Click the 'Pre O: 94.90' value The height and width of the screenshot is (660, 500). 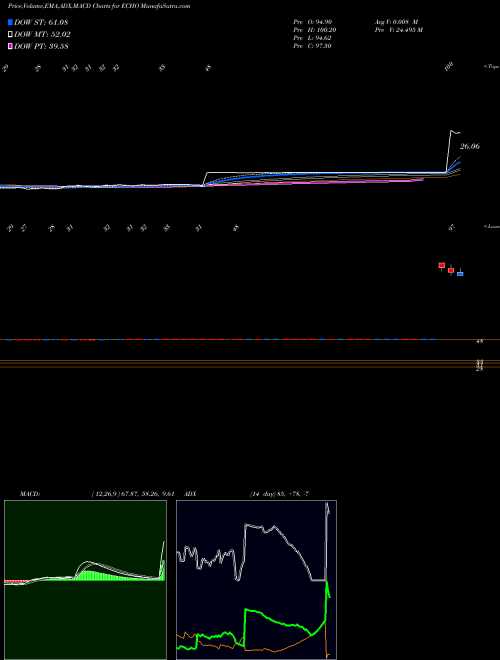pyautogui.click(x=312, y=22)
